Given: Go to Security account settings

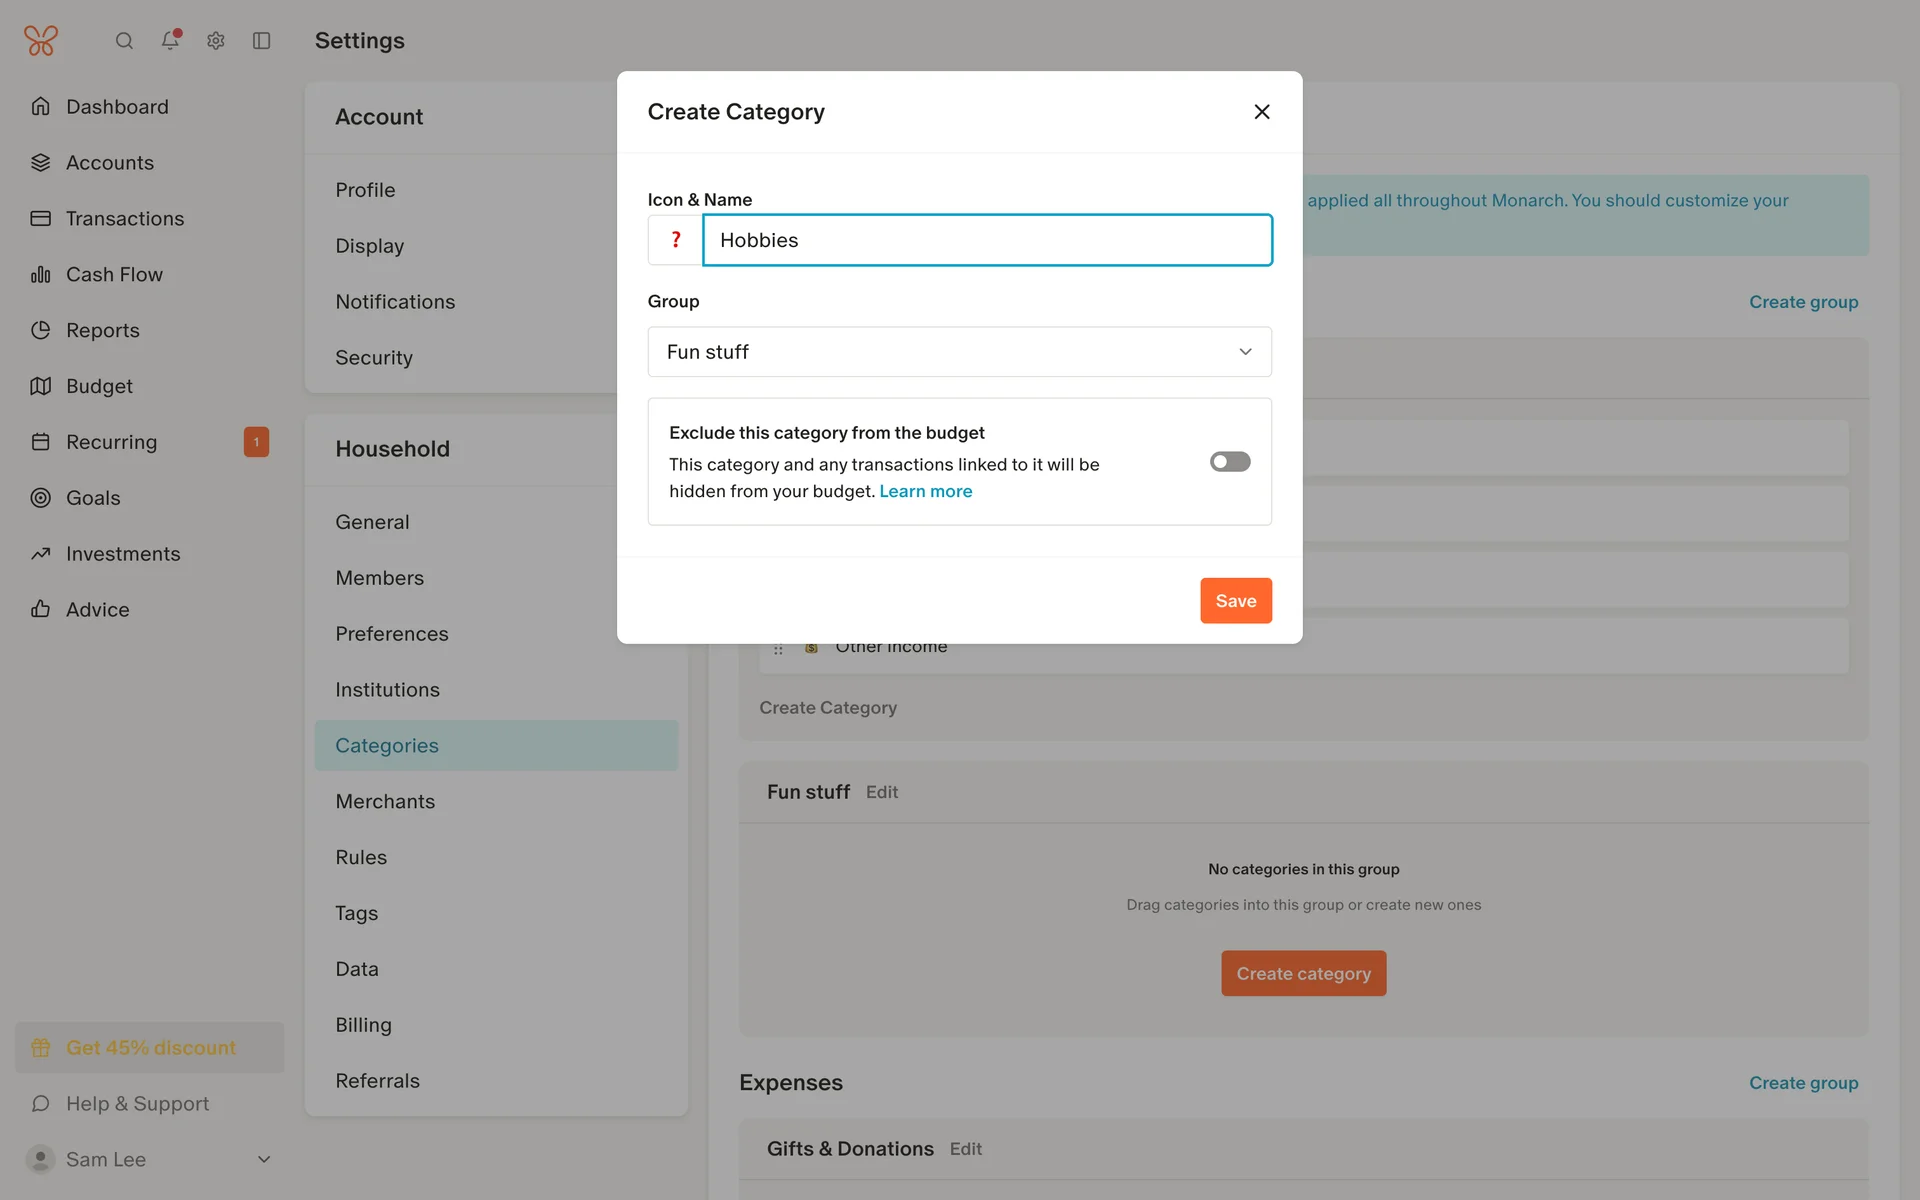Looking at the screenshot, I should click(374, 358).
